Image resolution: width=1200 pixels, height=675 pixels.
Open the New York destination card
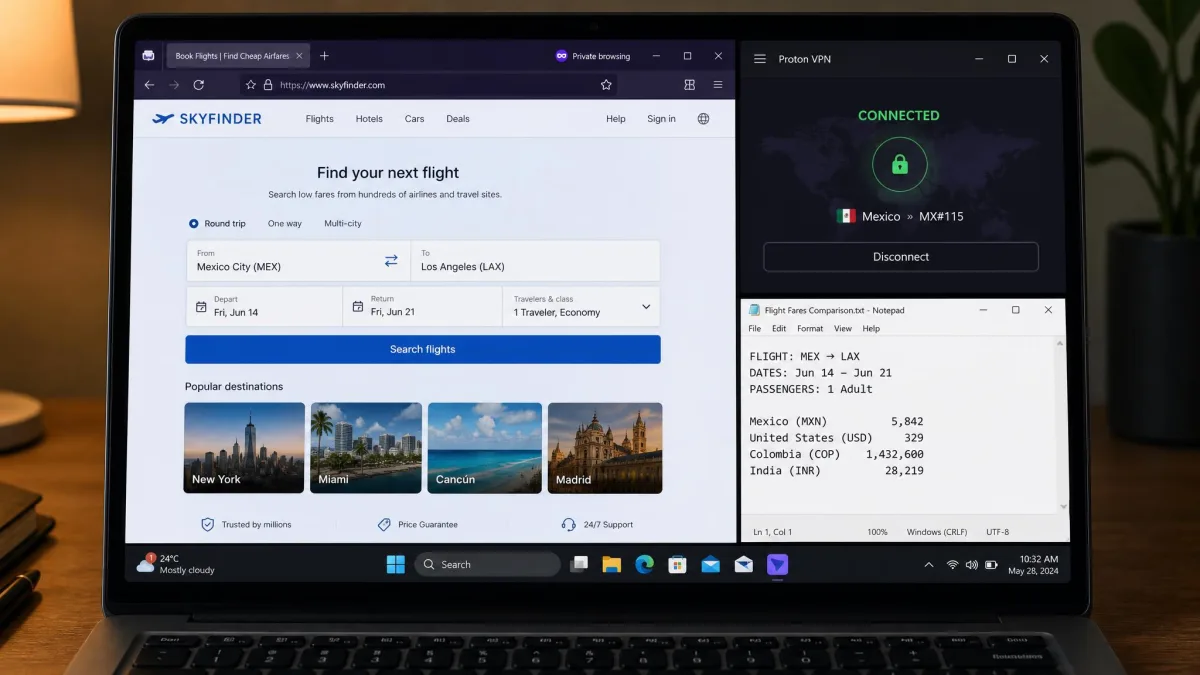[x=244, y=448]
